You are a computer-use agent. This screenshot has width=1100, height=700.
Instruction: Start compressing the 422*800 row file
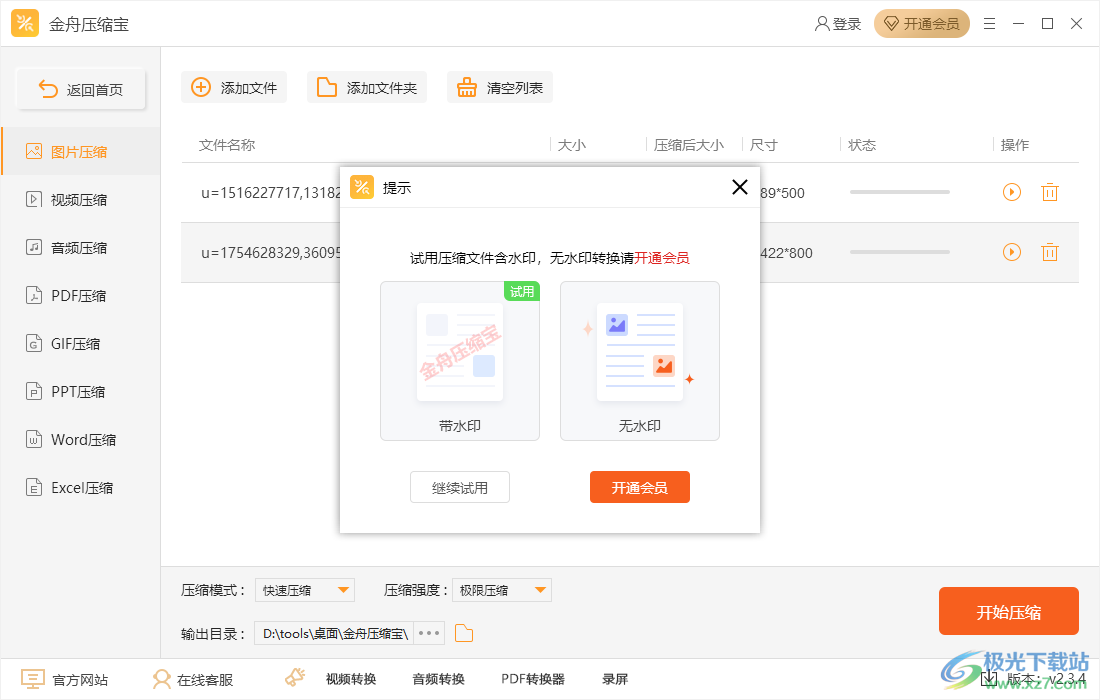(x=1012, y=252)
